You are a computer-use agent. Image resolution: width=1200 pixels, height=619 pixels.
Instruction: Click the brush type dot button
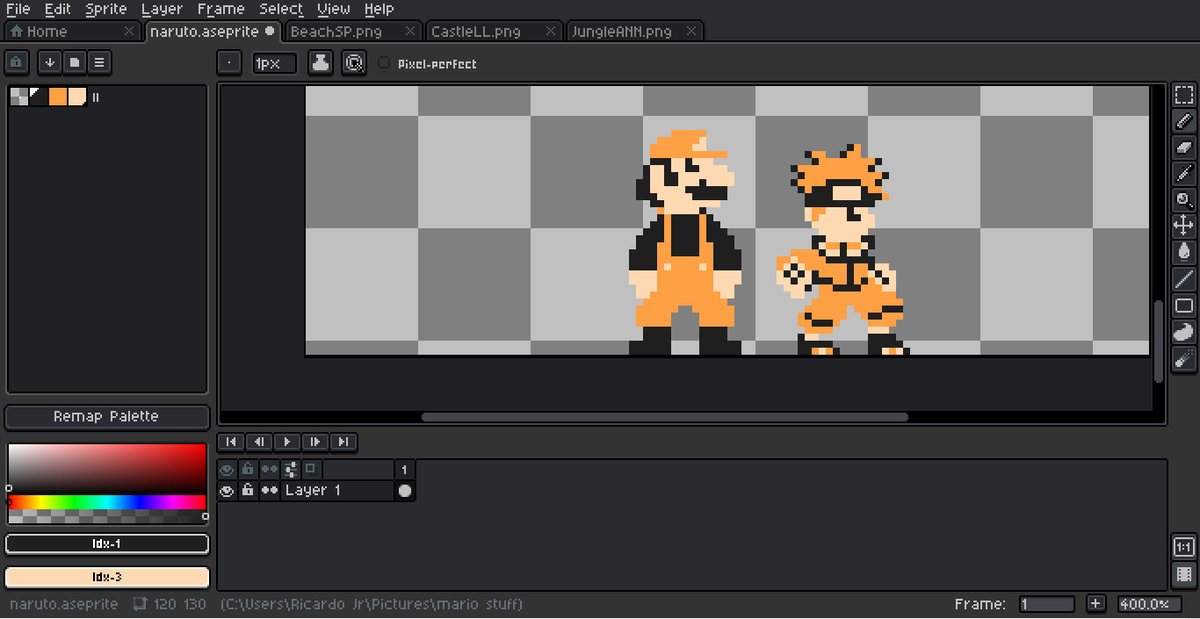(x=229, y=63)
